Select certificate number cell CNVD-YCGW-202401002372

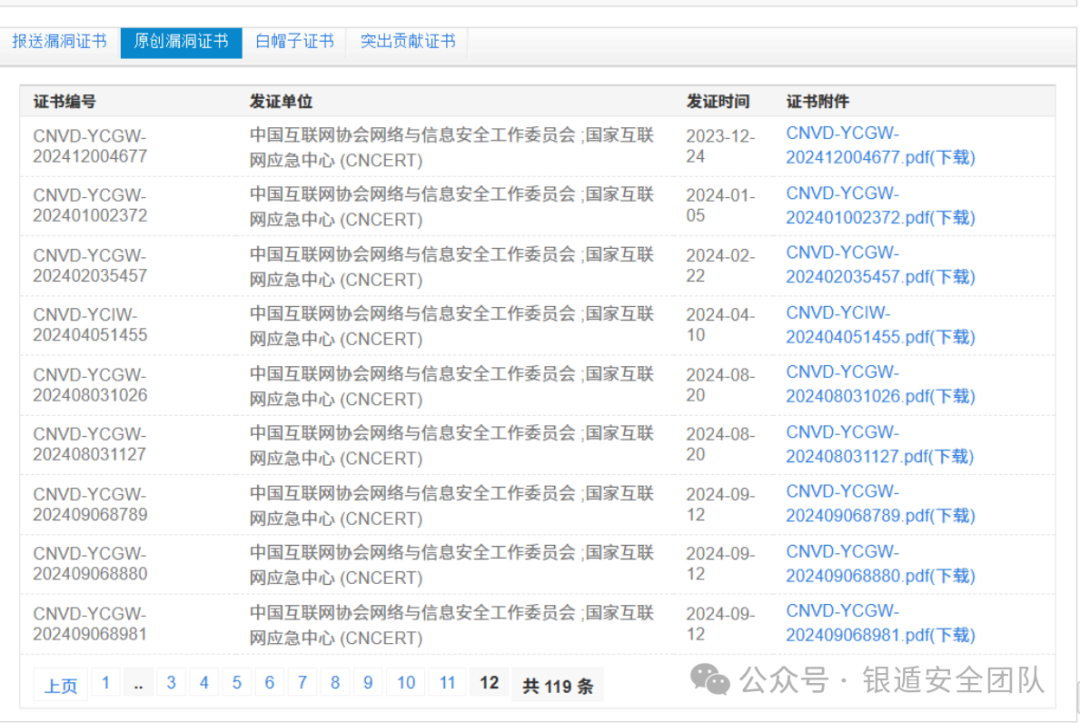point(90,205)
